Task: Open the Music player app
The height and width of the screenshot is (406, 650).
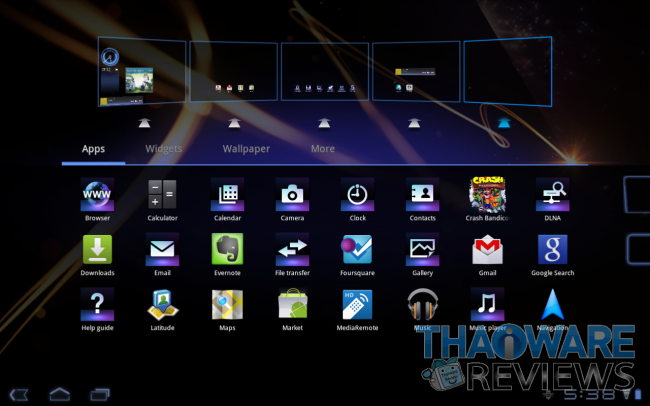Action: tap(488, 309)
